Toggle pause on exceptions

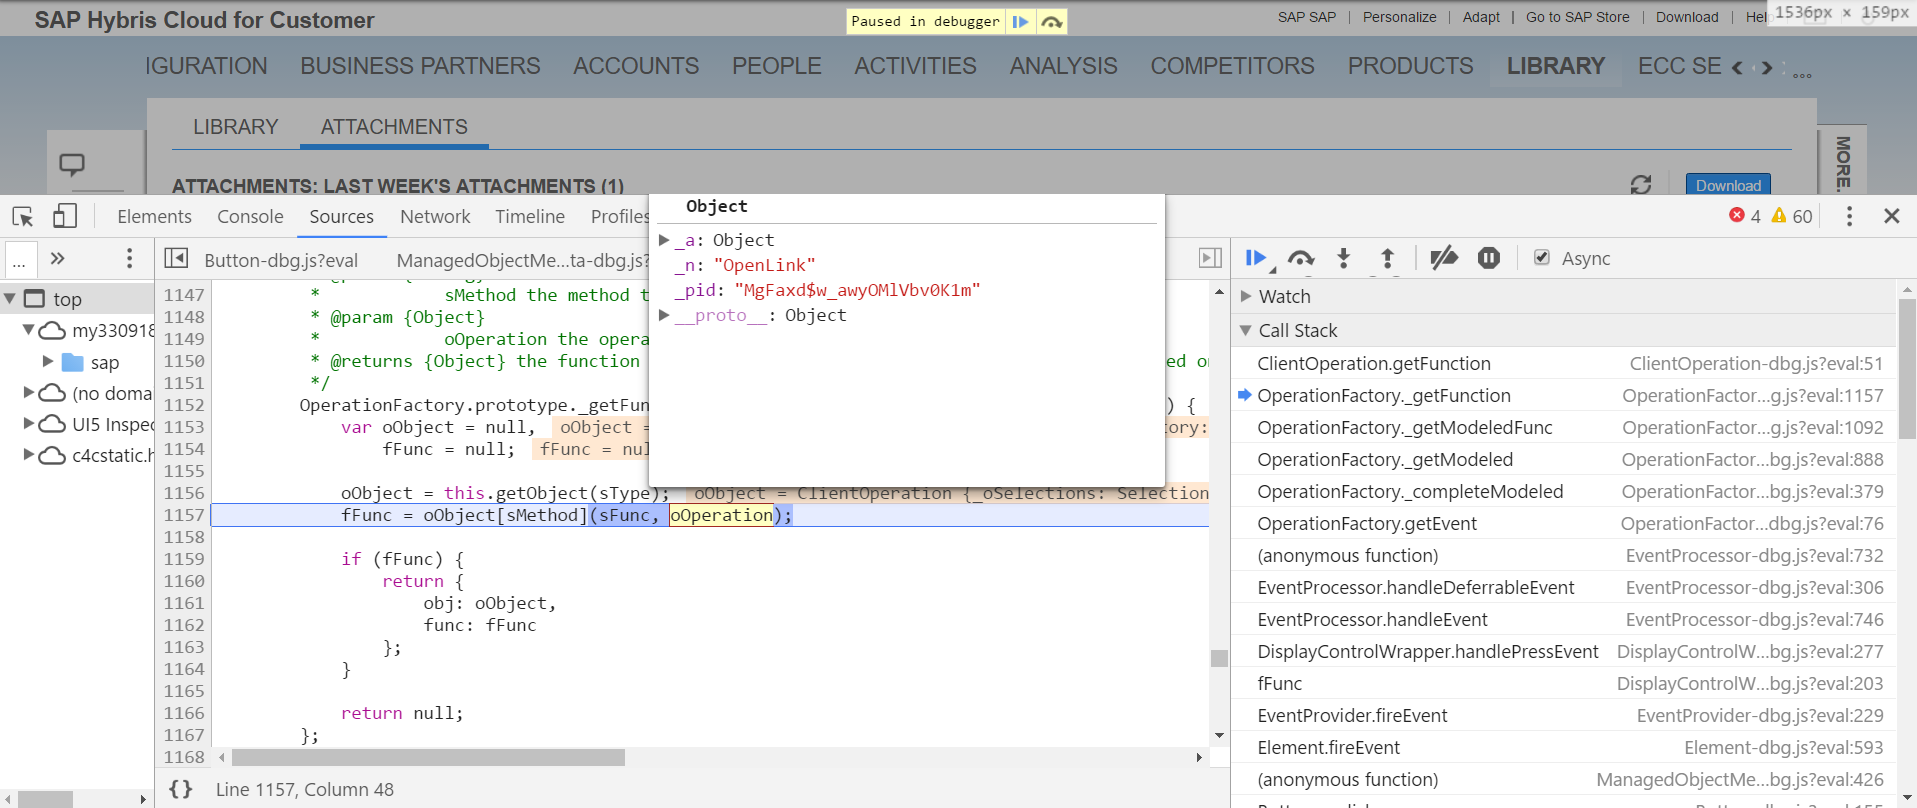click(x=1489, y=258)
